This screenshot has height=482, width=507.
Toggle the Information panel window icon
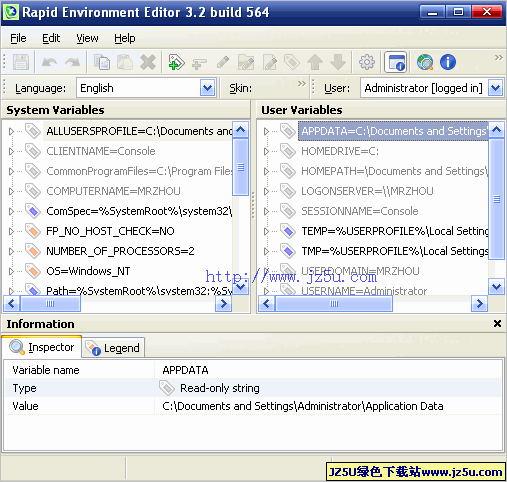396,62
